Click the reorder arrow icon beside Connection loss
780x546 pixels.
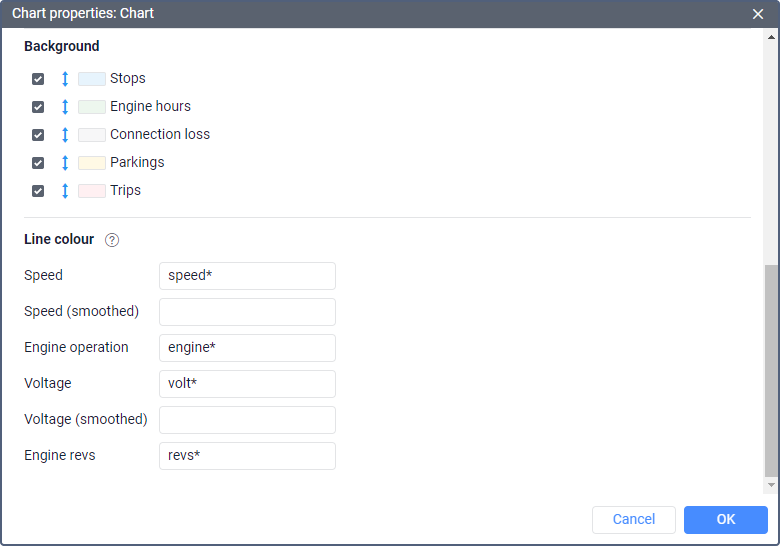pos(65,135)
